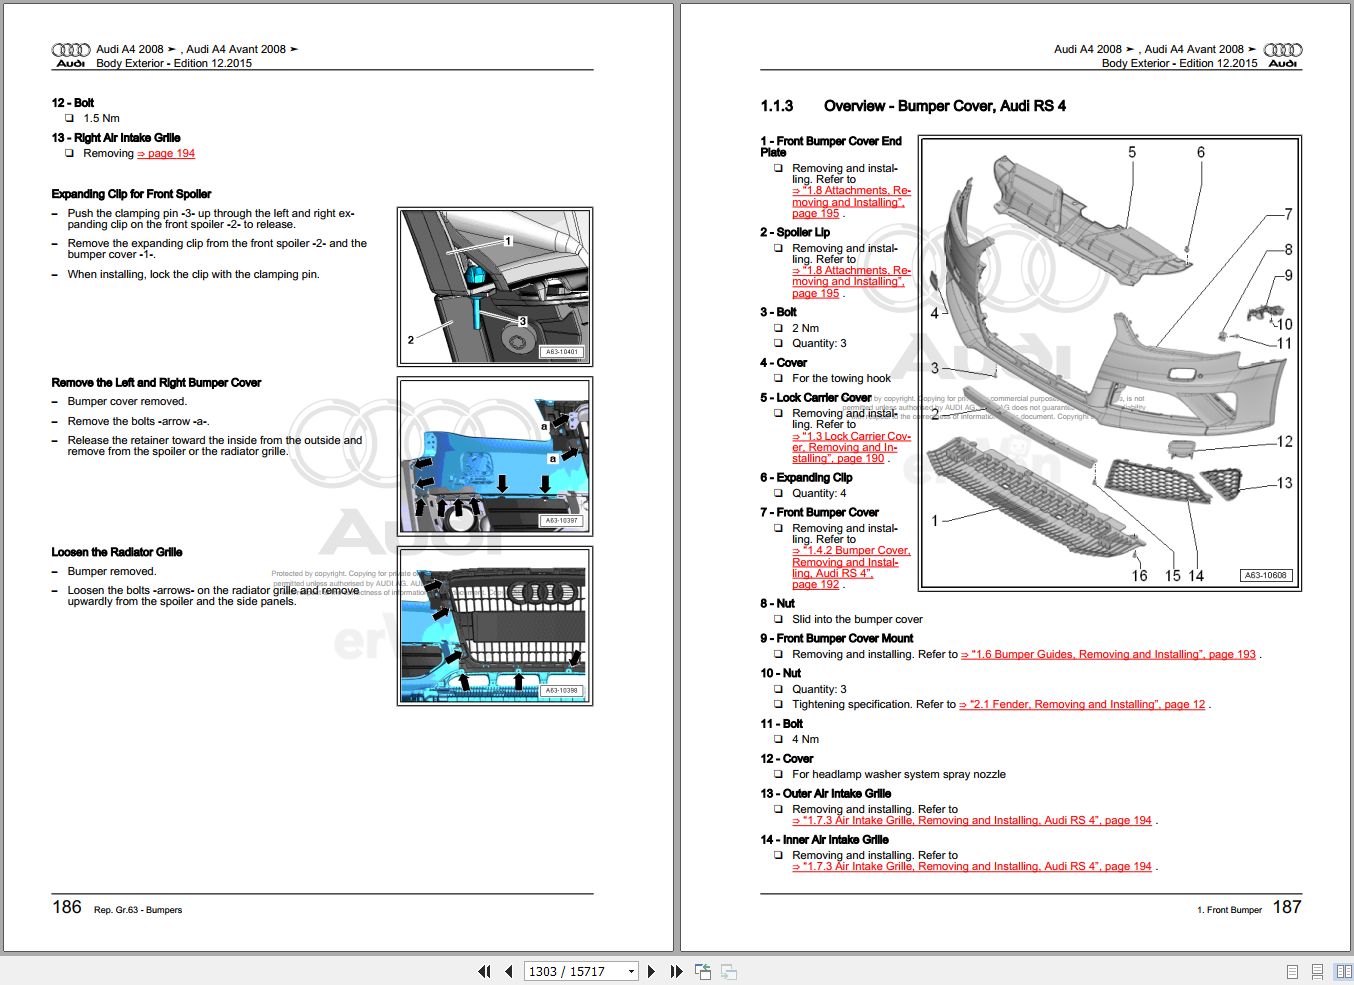This screenshot has height=985, width=1354.
Task: Click the greyed-out next view icon
Action: tap(729, 971)
